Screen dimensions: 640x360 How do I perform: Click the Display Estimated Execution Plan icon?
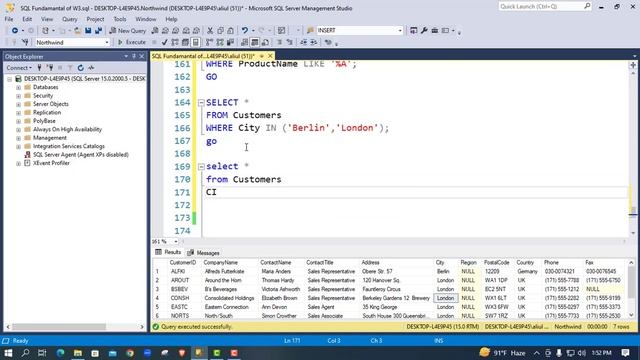[x=175, y=42]
